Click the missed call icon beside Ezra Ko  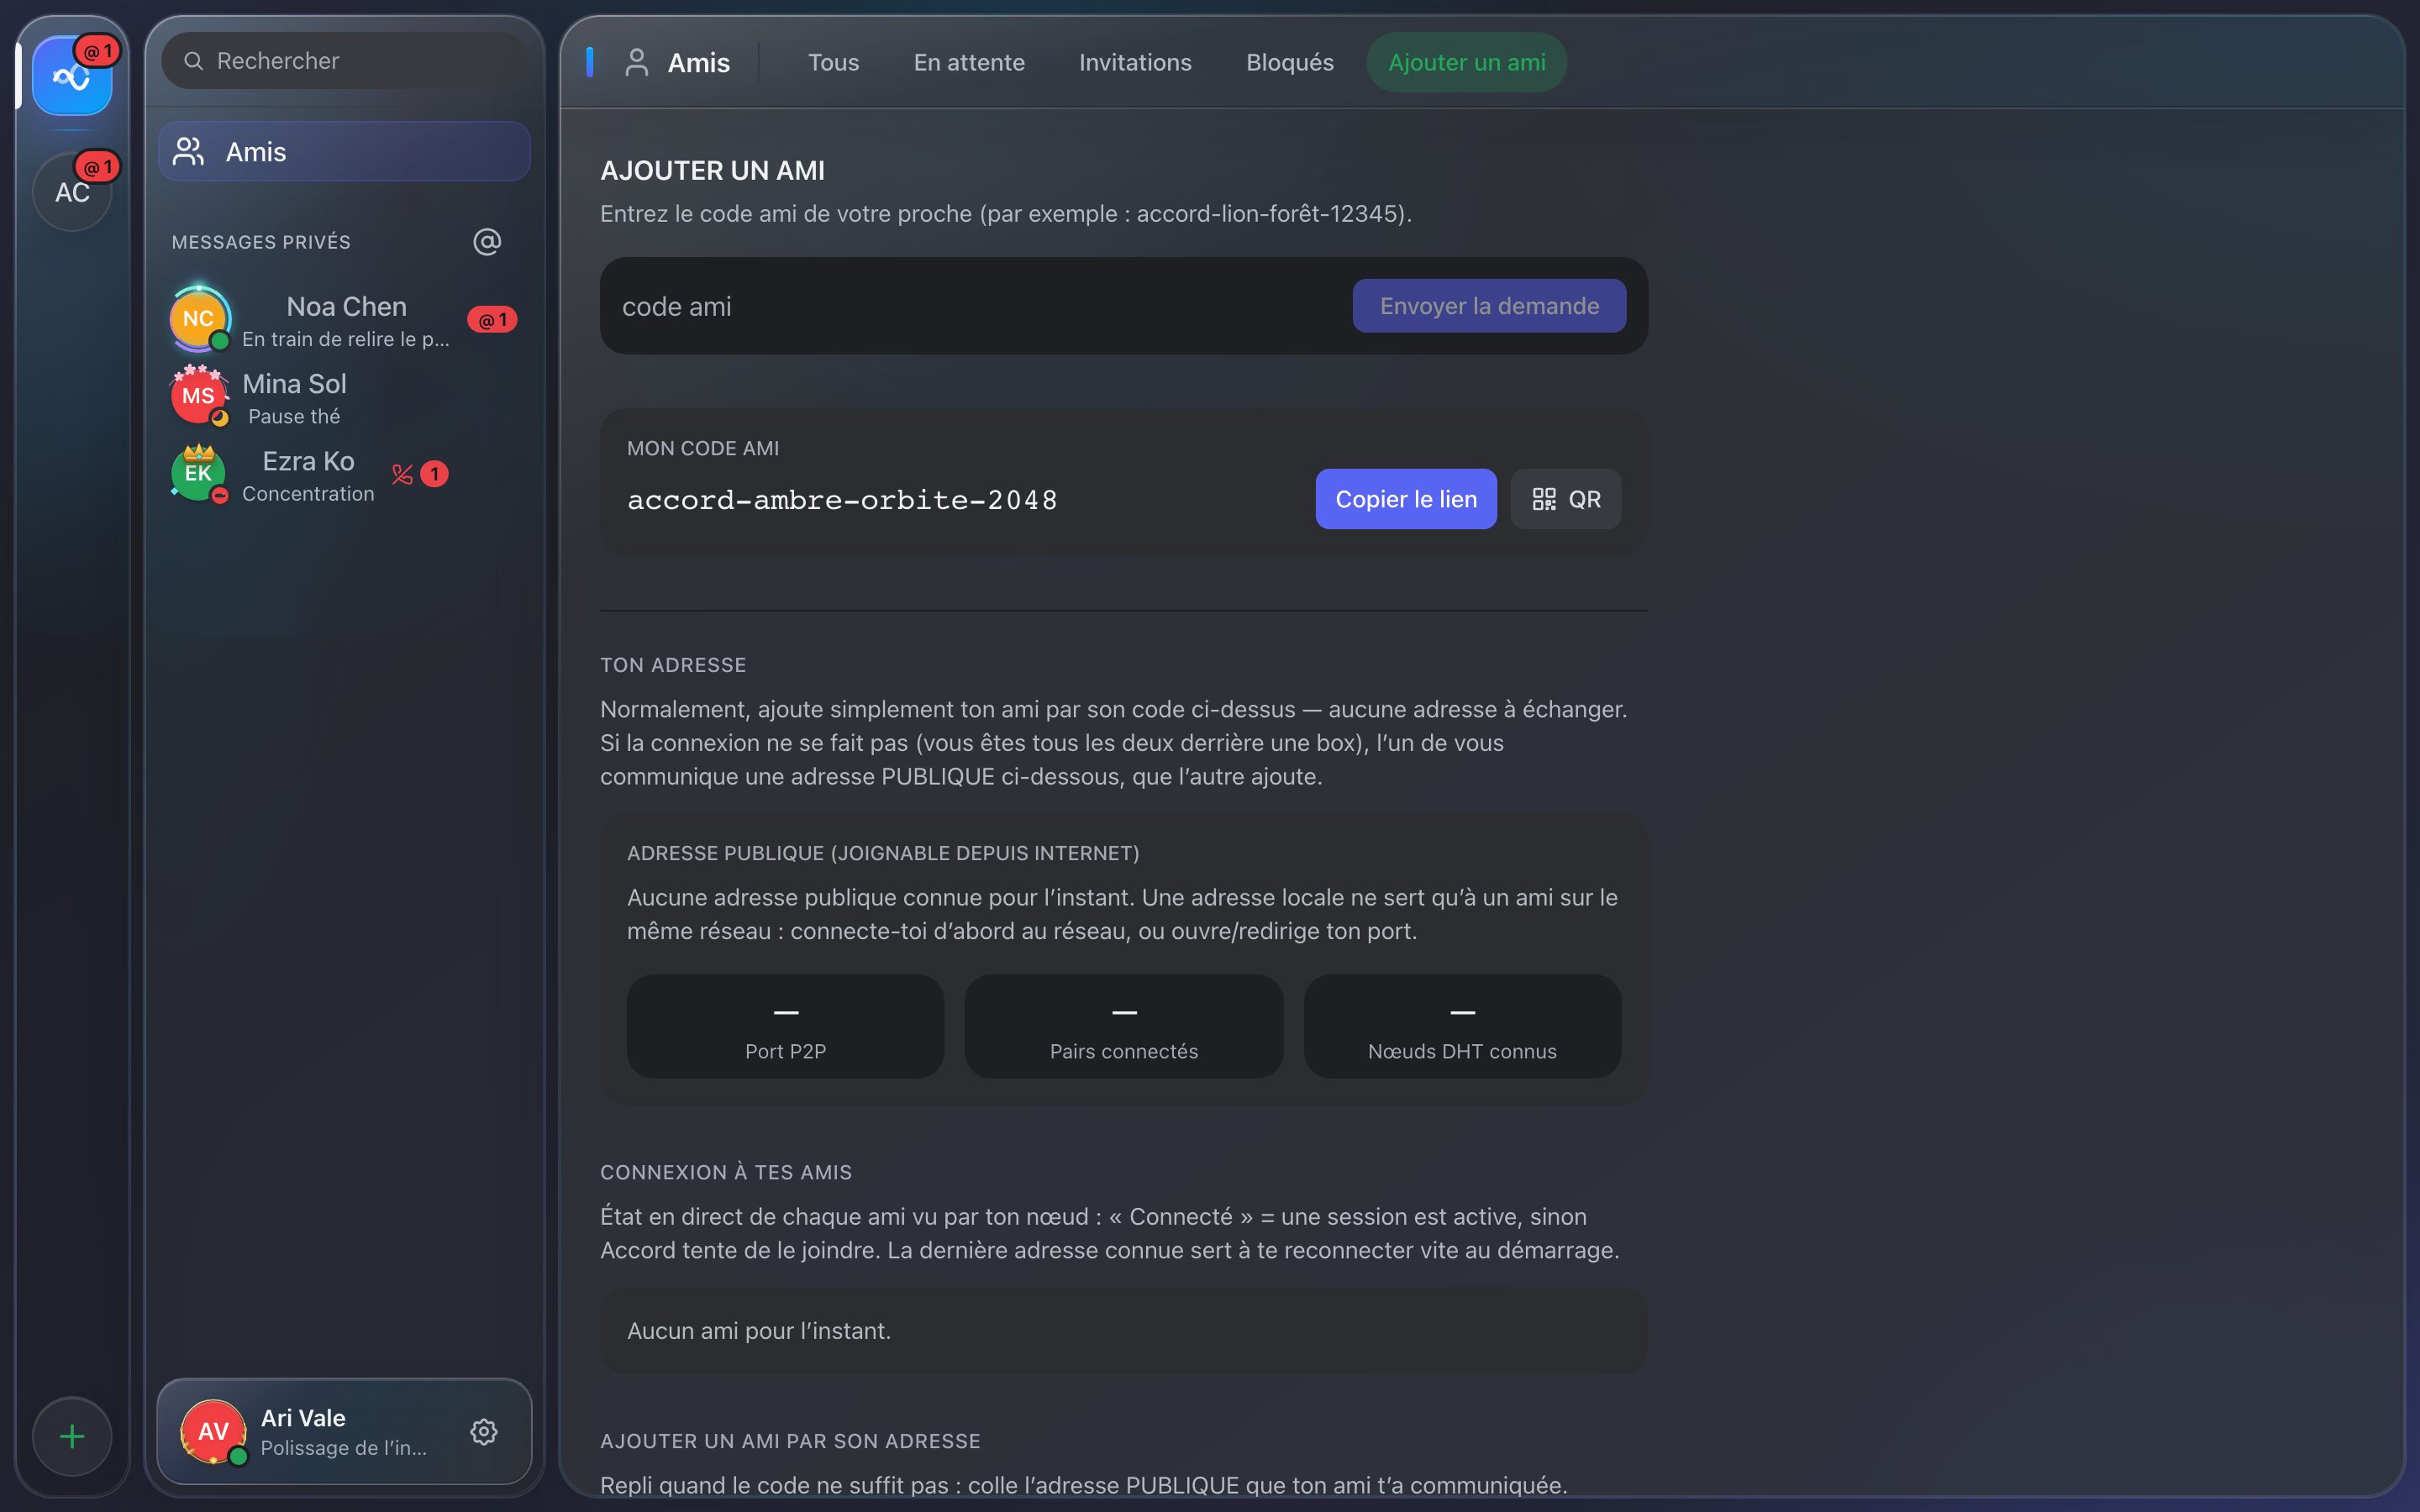[x=402, y=474]
